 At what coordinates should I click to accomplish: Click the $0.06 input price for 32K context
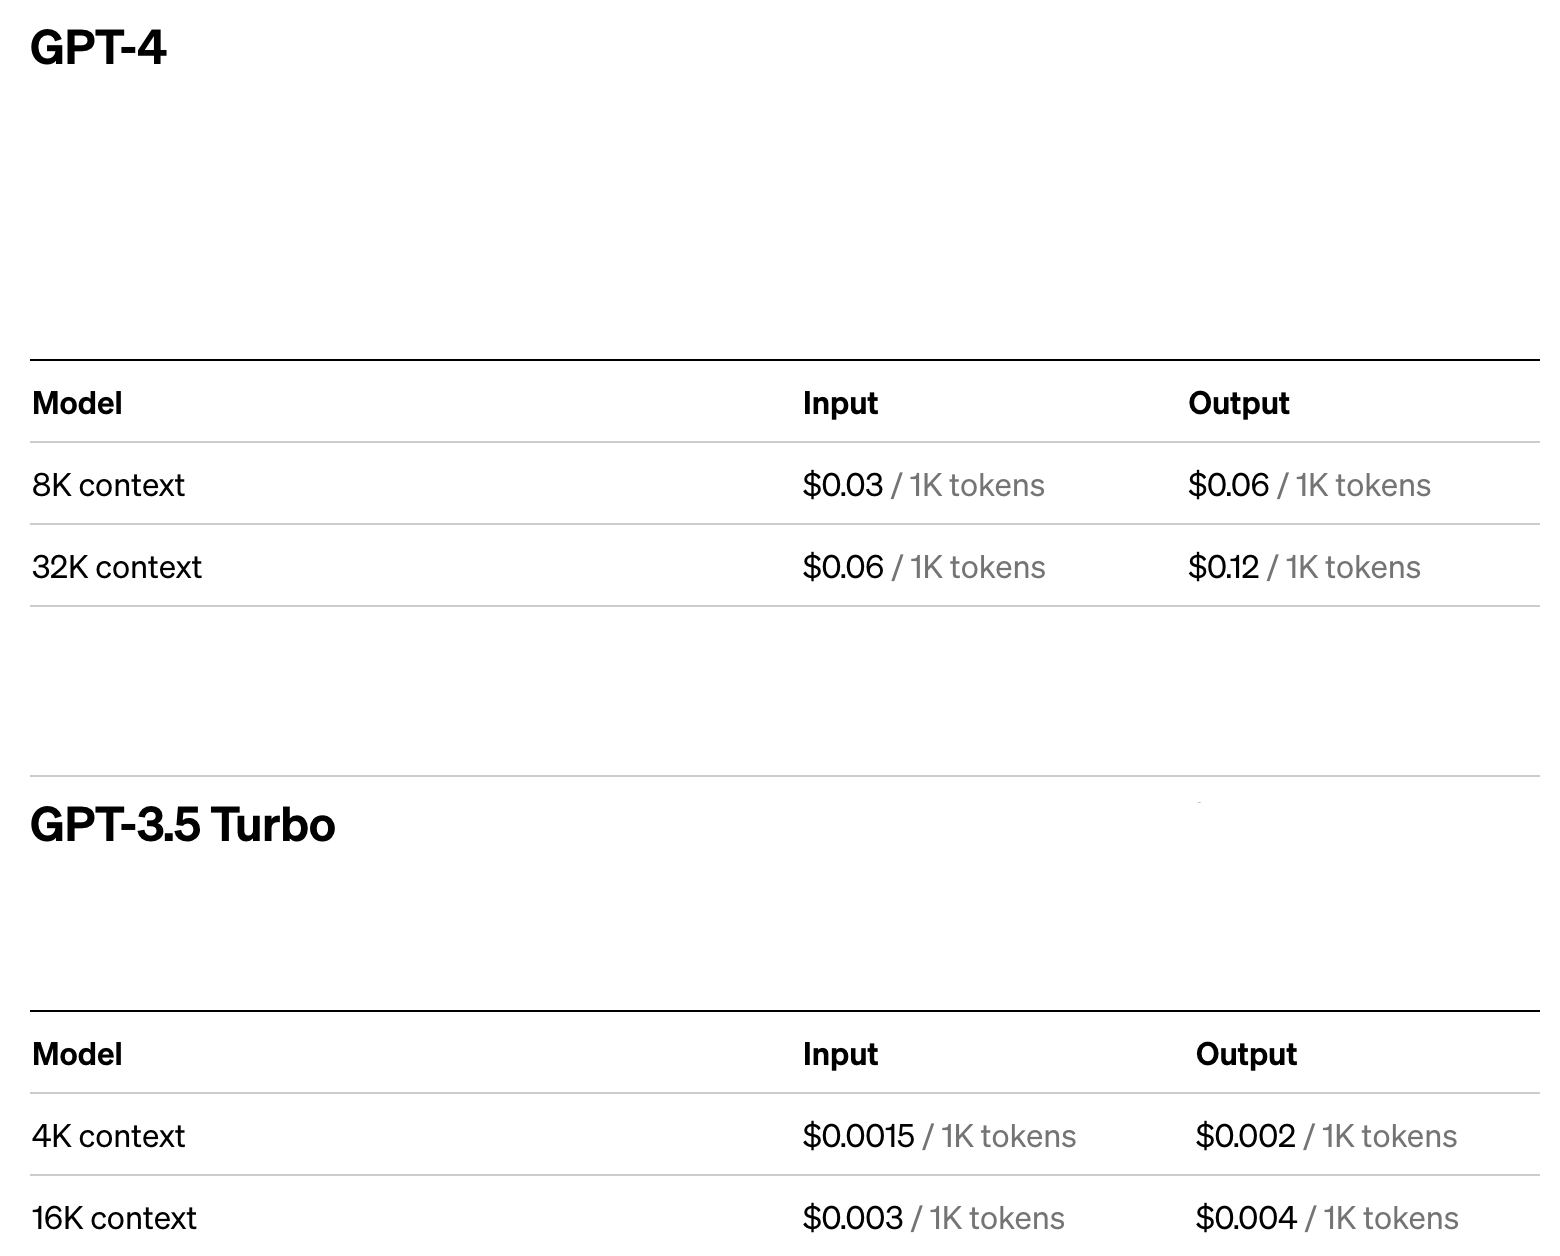tap(843, 567)
